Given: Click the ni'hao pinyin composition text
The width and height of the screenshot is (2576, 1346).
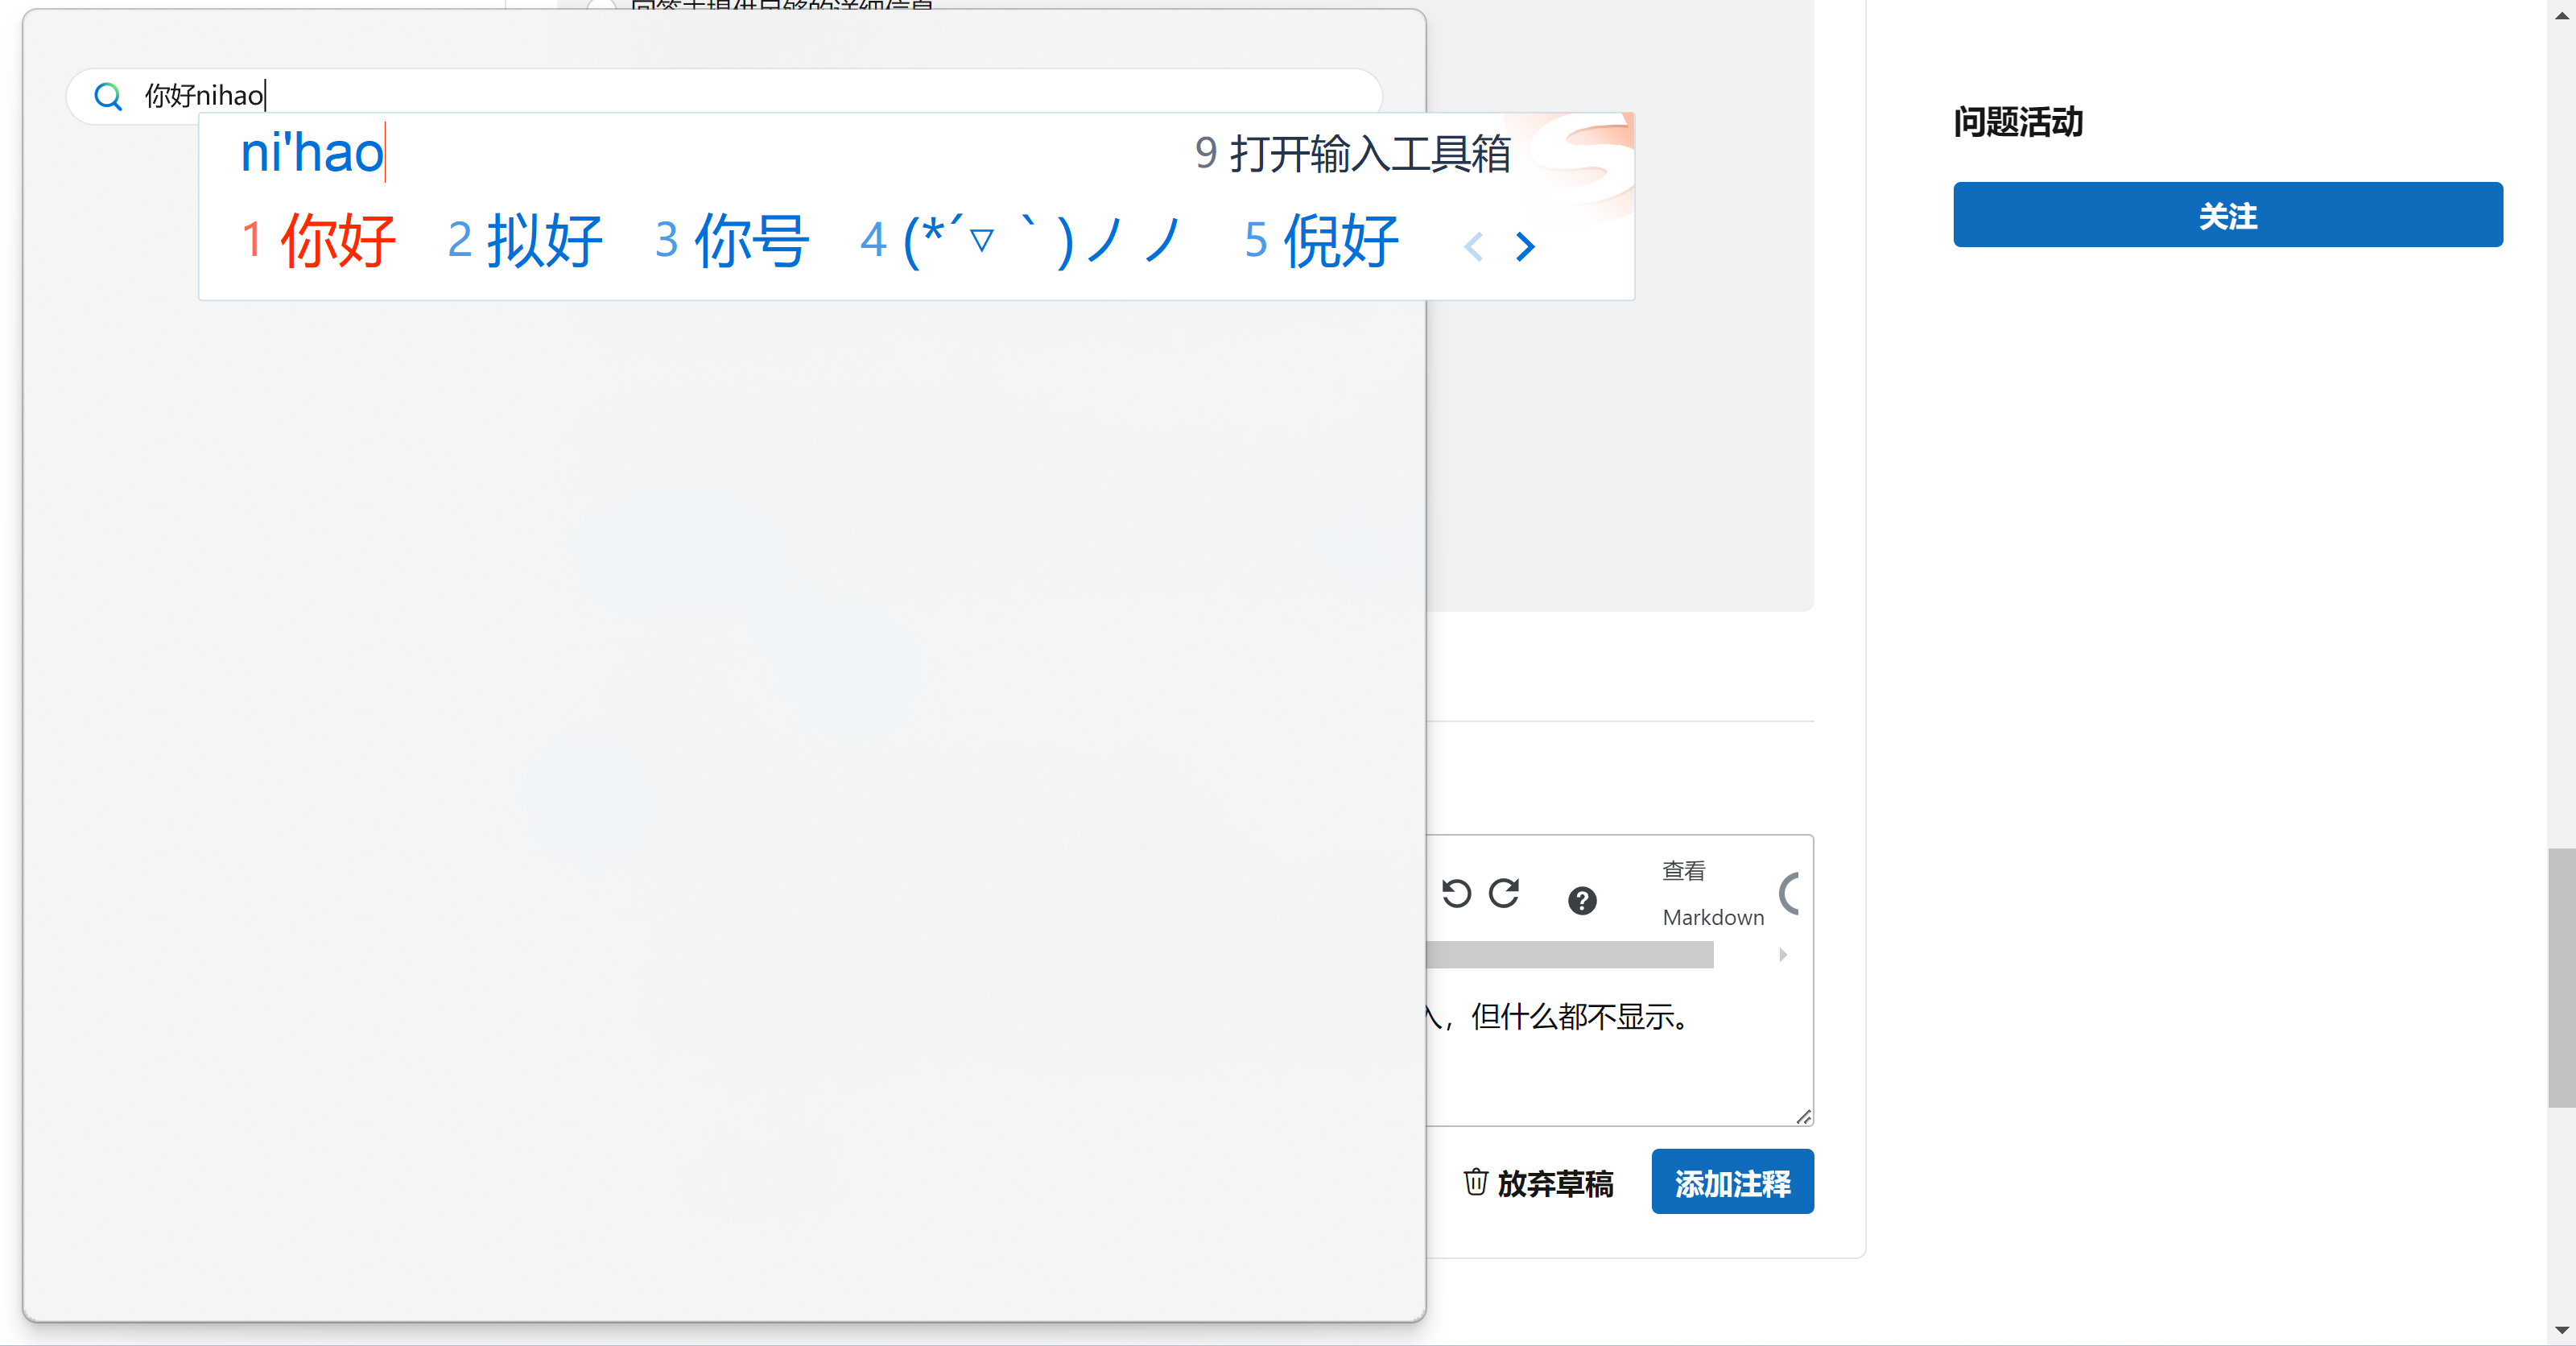Looking at the screenshot, I should pyautogui.click(x=312, y=153).
